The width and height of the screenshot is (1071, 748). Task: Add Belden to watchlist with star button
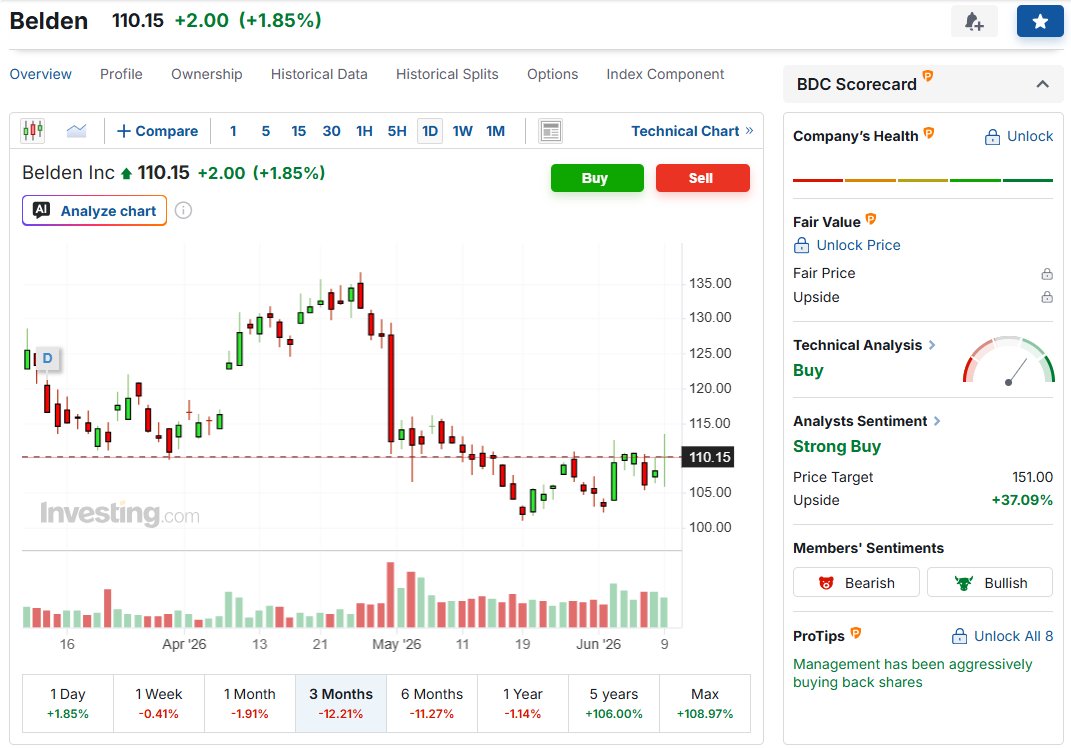point(1040,21)
